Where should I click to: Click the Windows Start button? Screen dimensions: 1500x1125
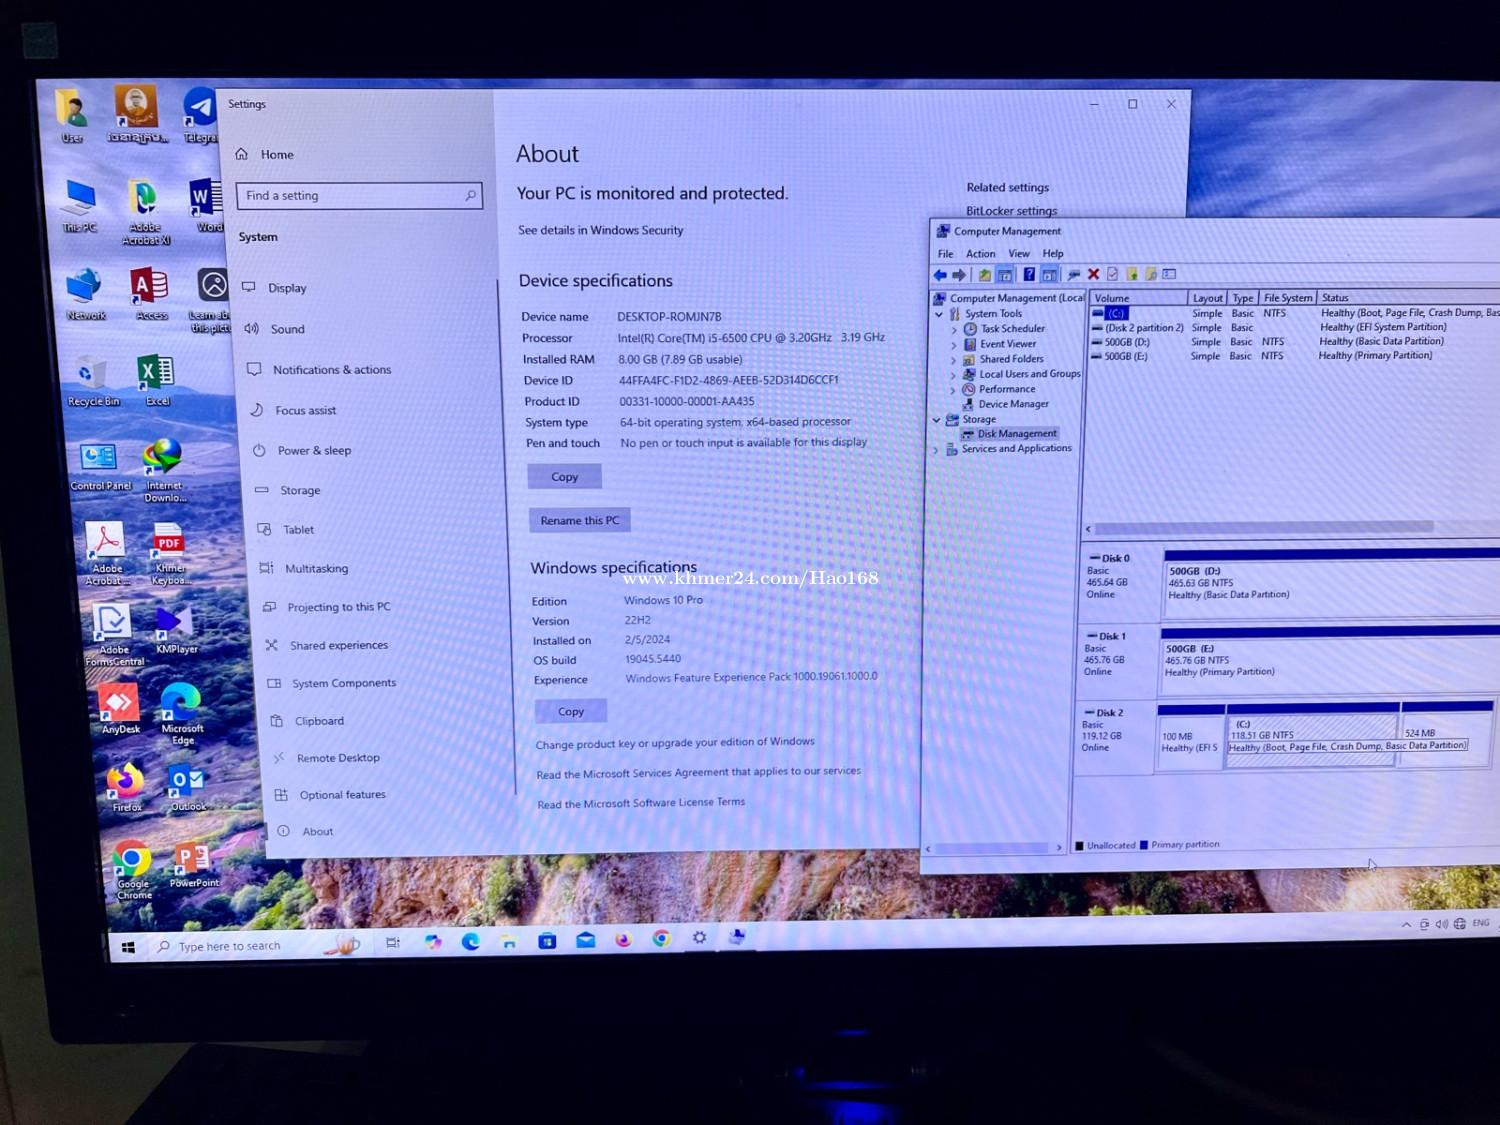128,947
